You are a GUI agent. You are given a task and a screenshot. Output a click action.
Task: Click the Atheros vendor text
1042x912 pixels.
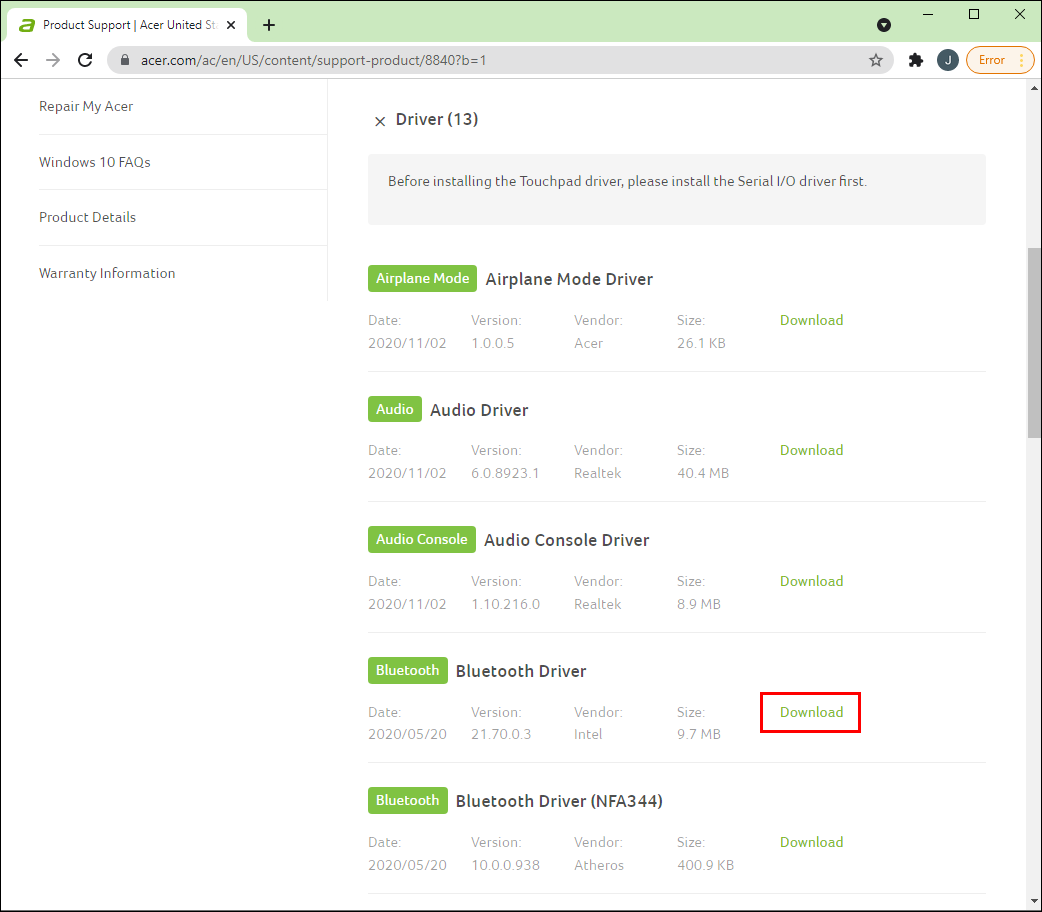tap(599, 865)
